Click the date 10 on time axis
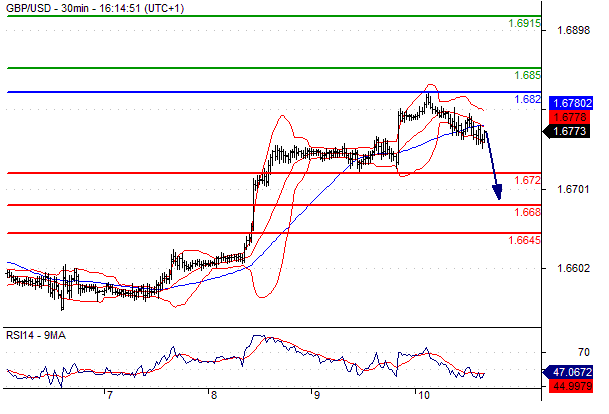The width and height of the screenshot is (609, 414). pos(423,395)
